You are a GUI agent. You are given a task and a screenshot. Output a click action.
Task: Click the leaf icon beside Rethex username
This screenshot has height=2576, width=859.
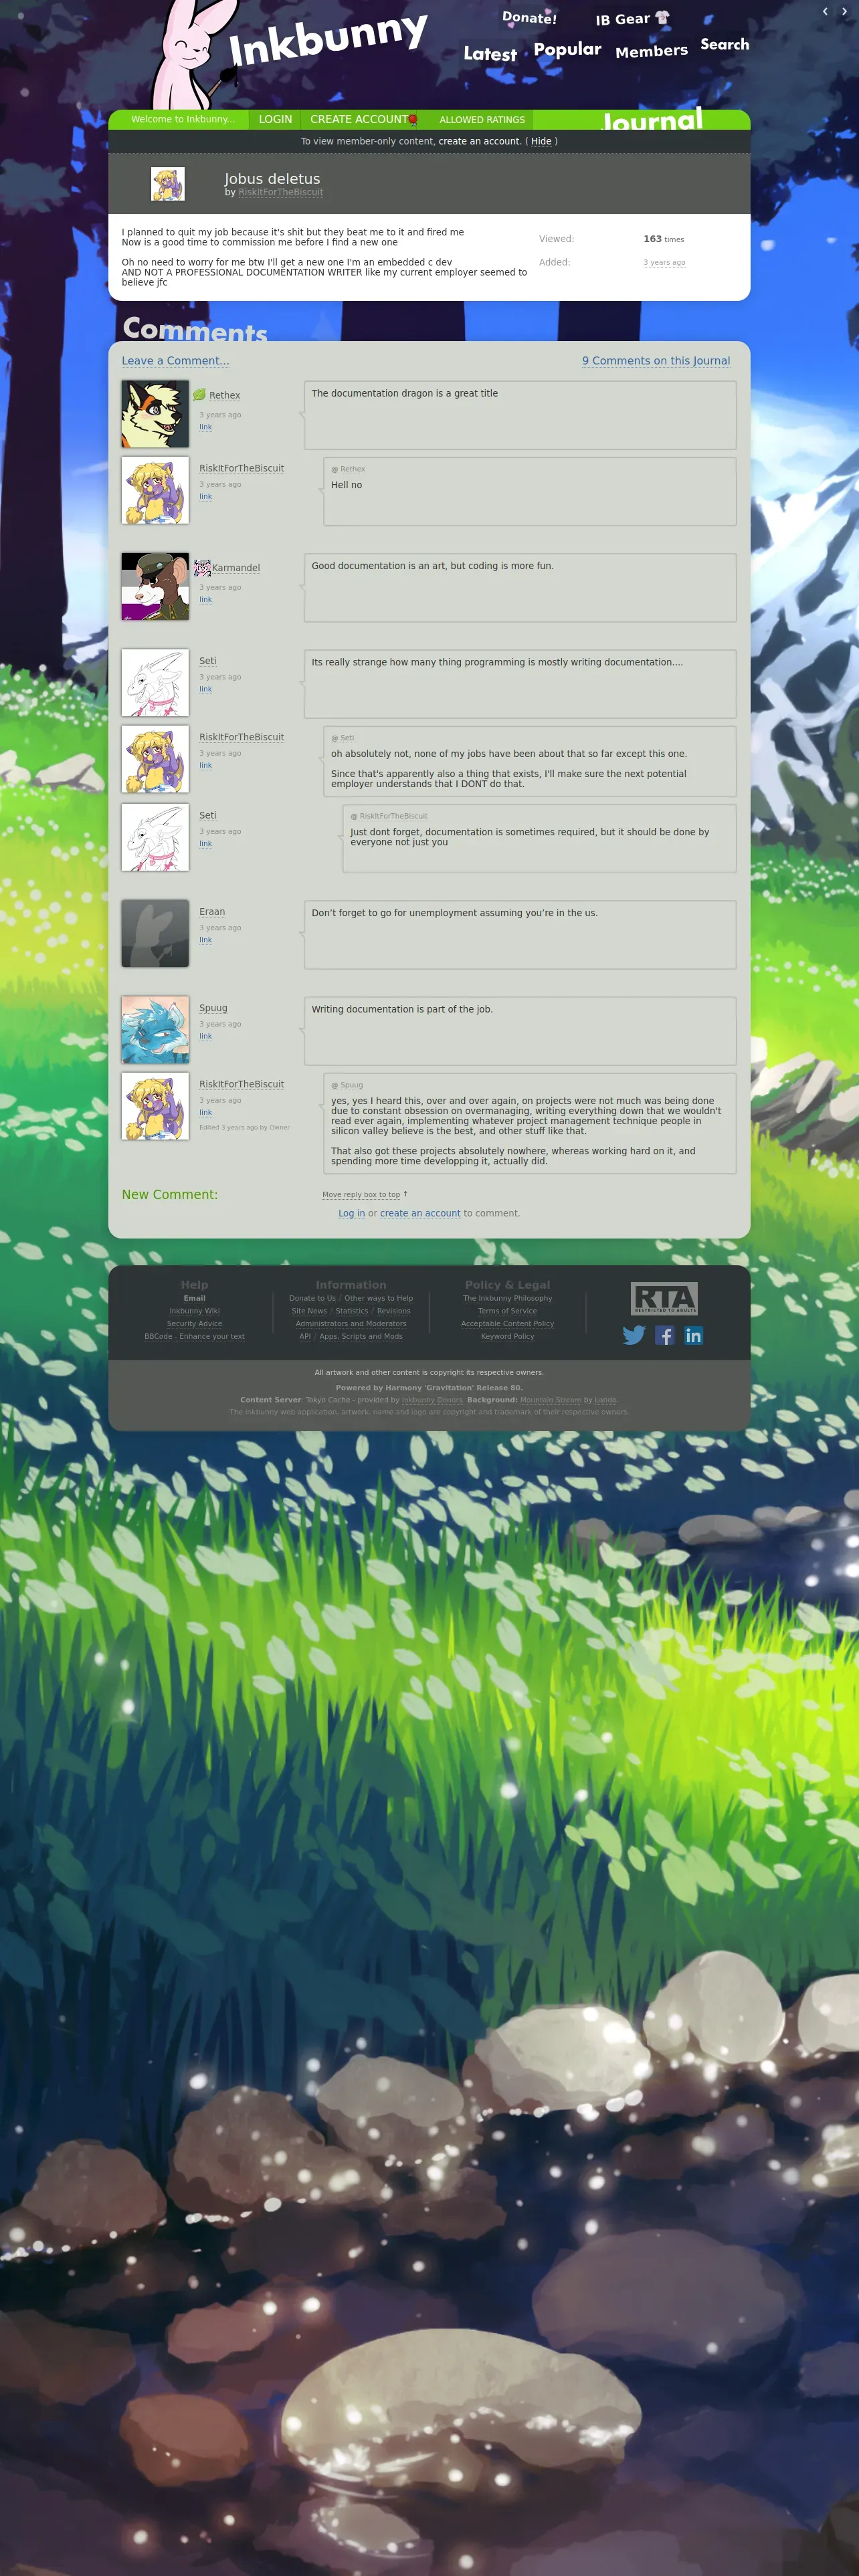tap(199, 395)
